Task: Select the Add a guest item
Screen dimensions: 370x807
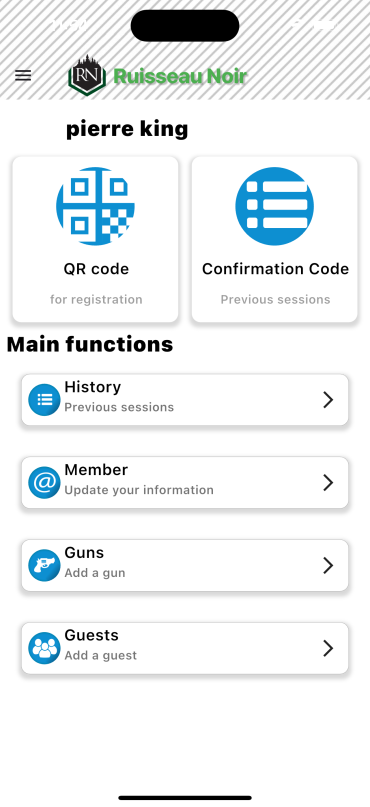Action: tap(185, 648)
